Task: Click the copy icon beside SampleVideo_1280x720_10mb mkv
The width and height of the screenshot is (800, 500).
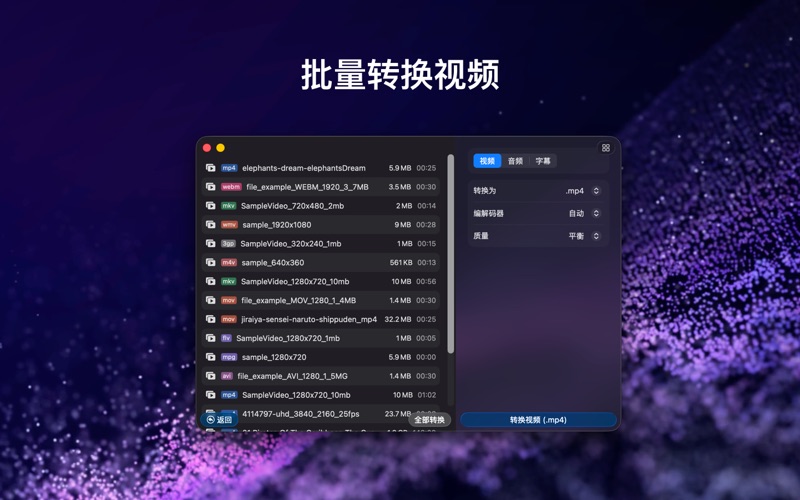Action: (x=210, y=281)
